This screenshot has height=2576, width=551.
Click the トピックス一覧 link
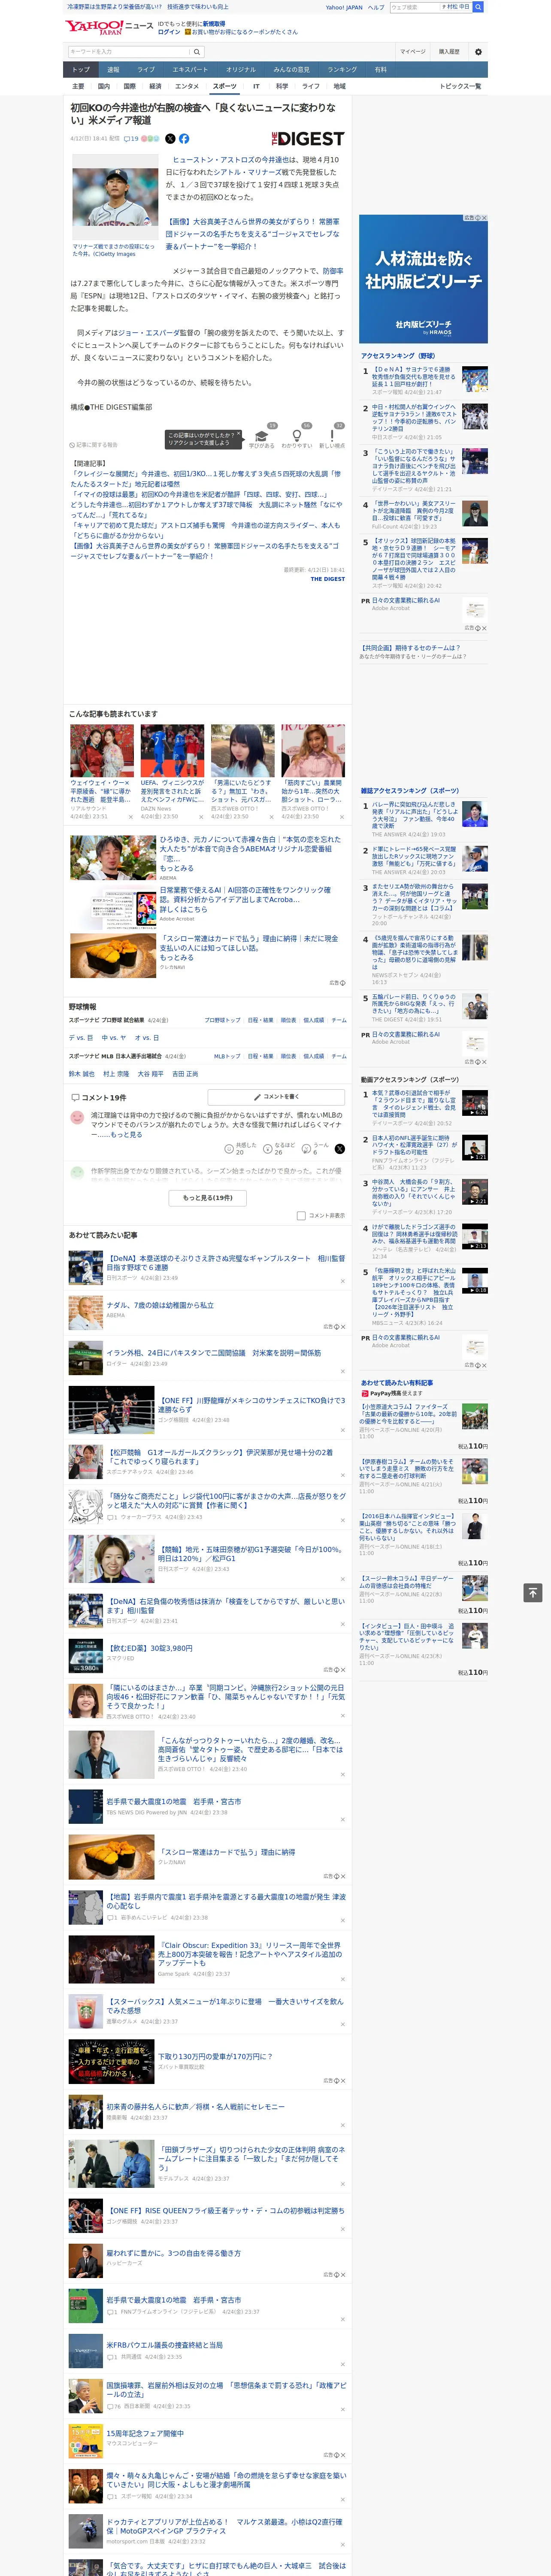tap(460, 86)
